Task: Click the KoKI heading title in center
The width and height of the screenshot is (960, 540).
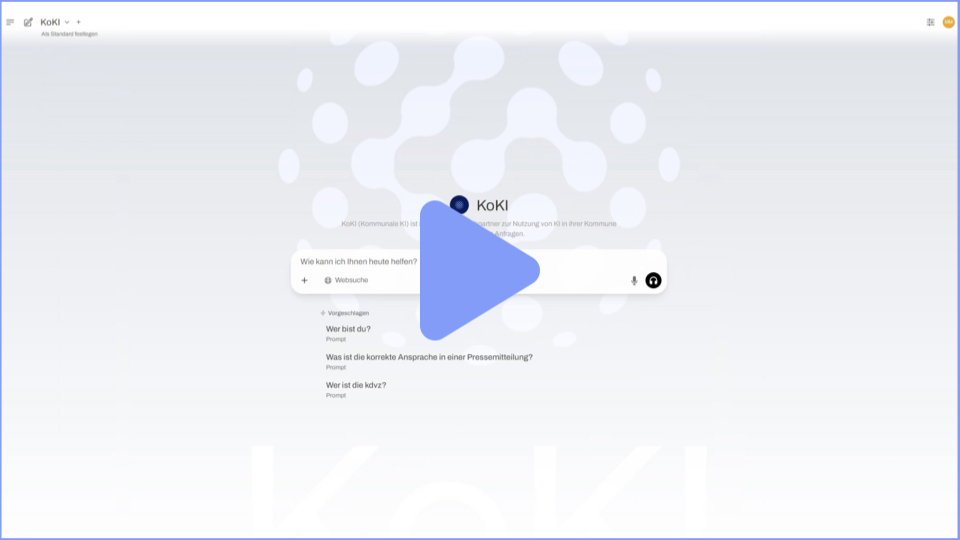Action: (x=492, y=205)
